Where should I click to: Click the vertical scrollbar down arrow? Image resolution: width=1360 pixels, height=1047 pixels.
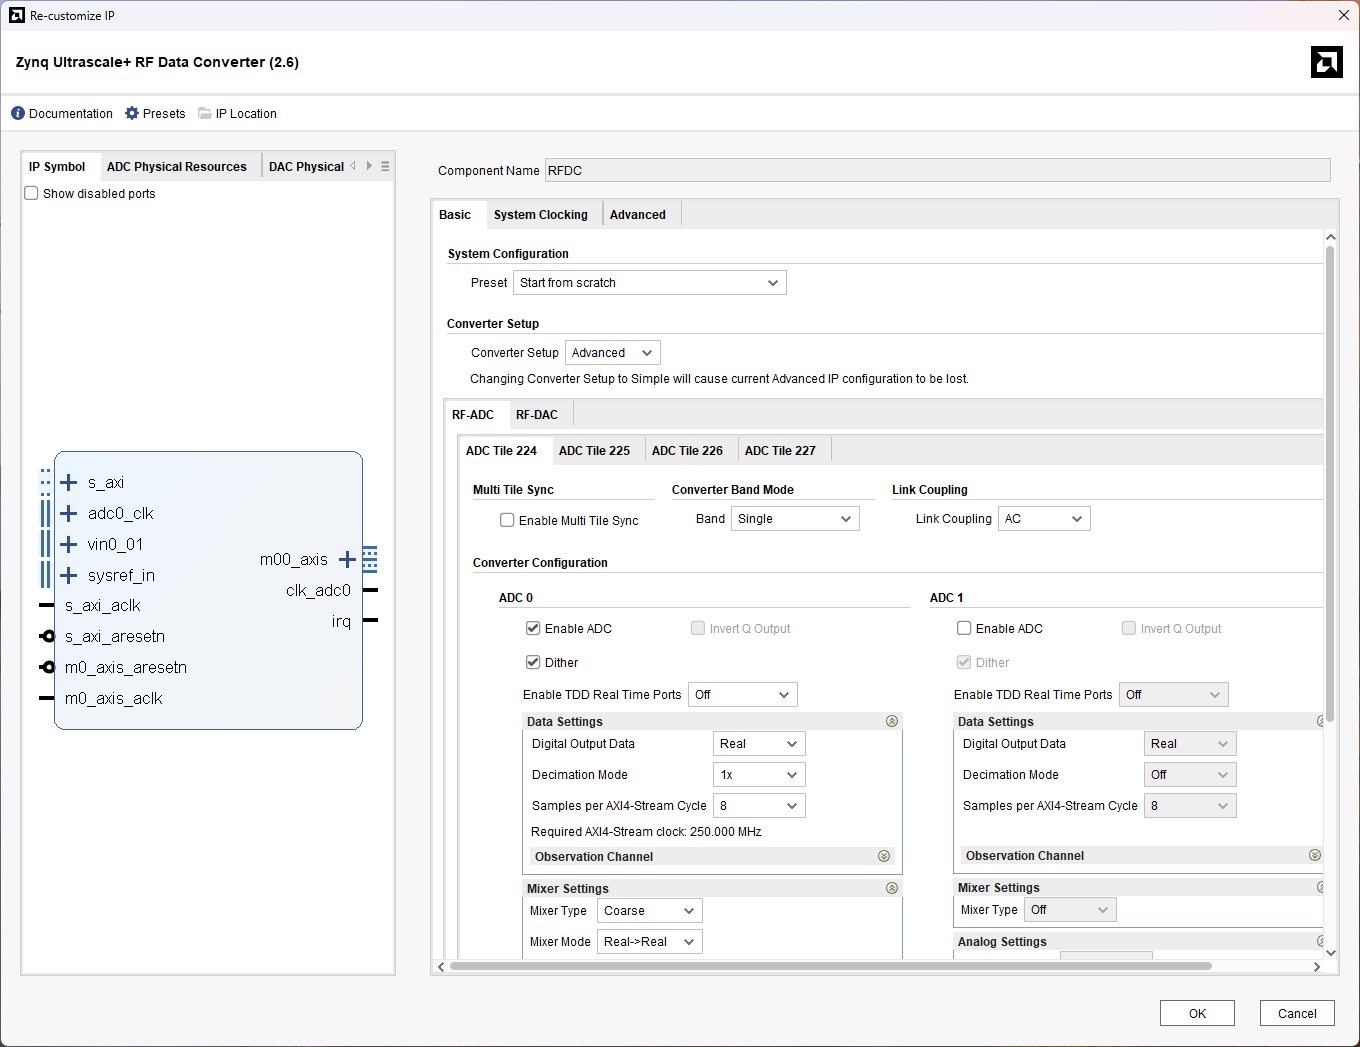pyautogui.click(x=1330, y=953)
